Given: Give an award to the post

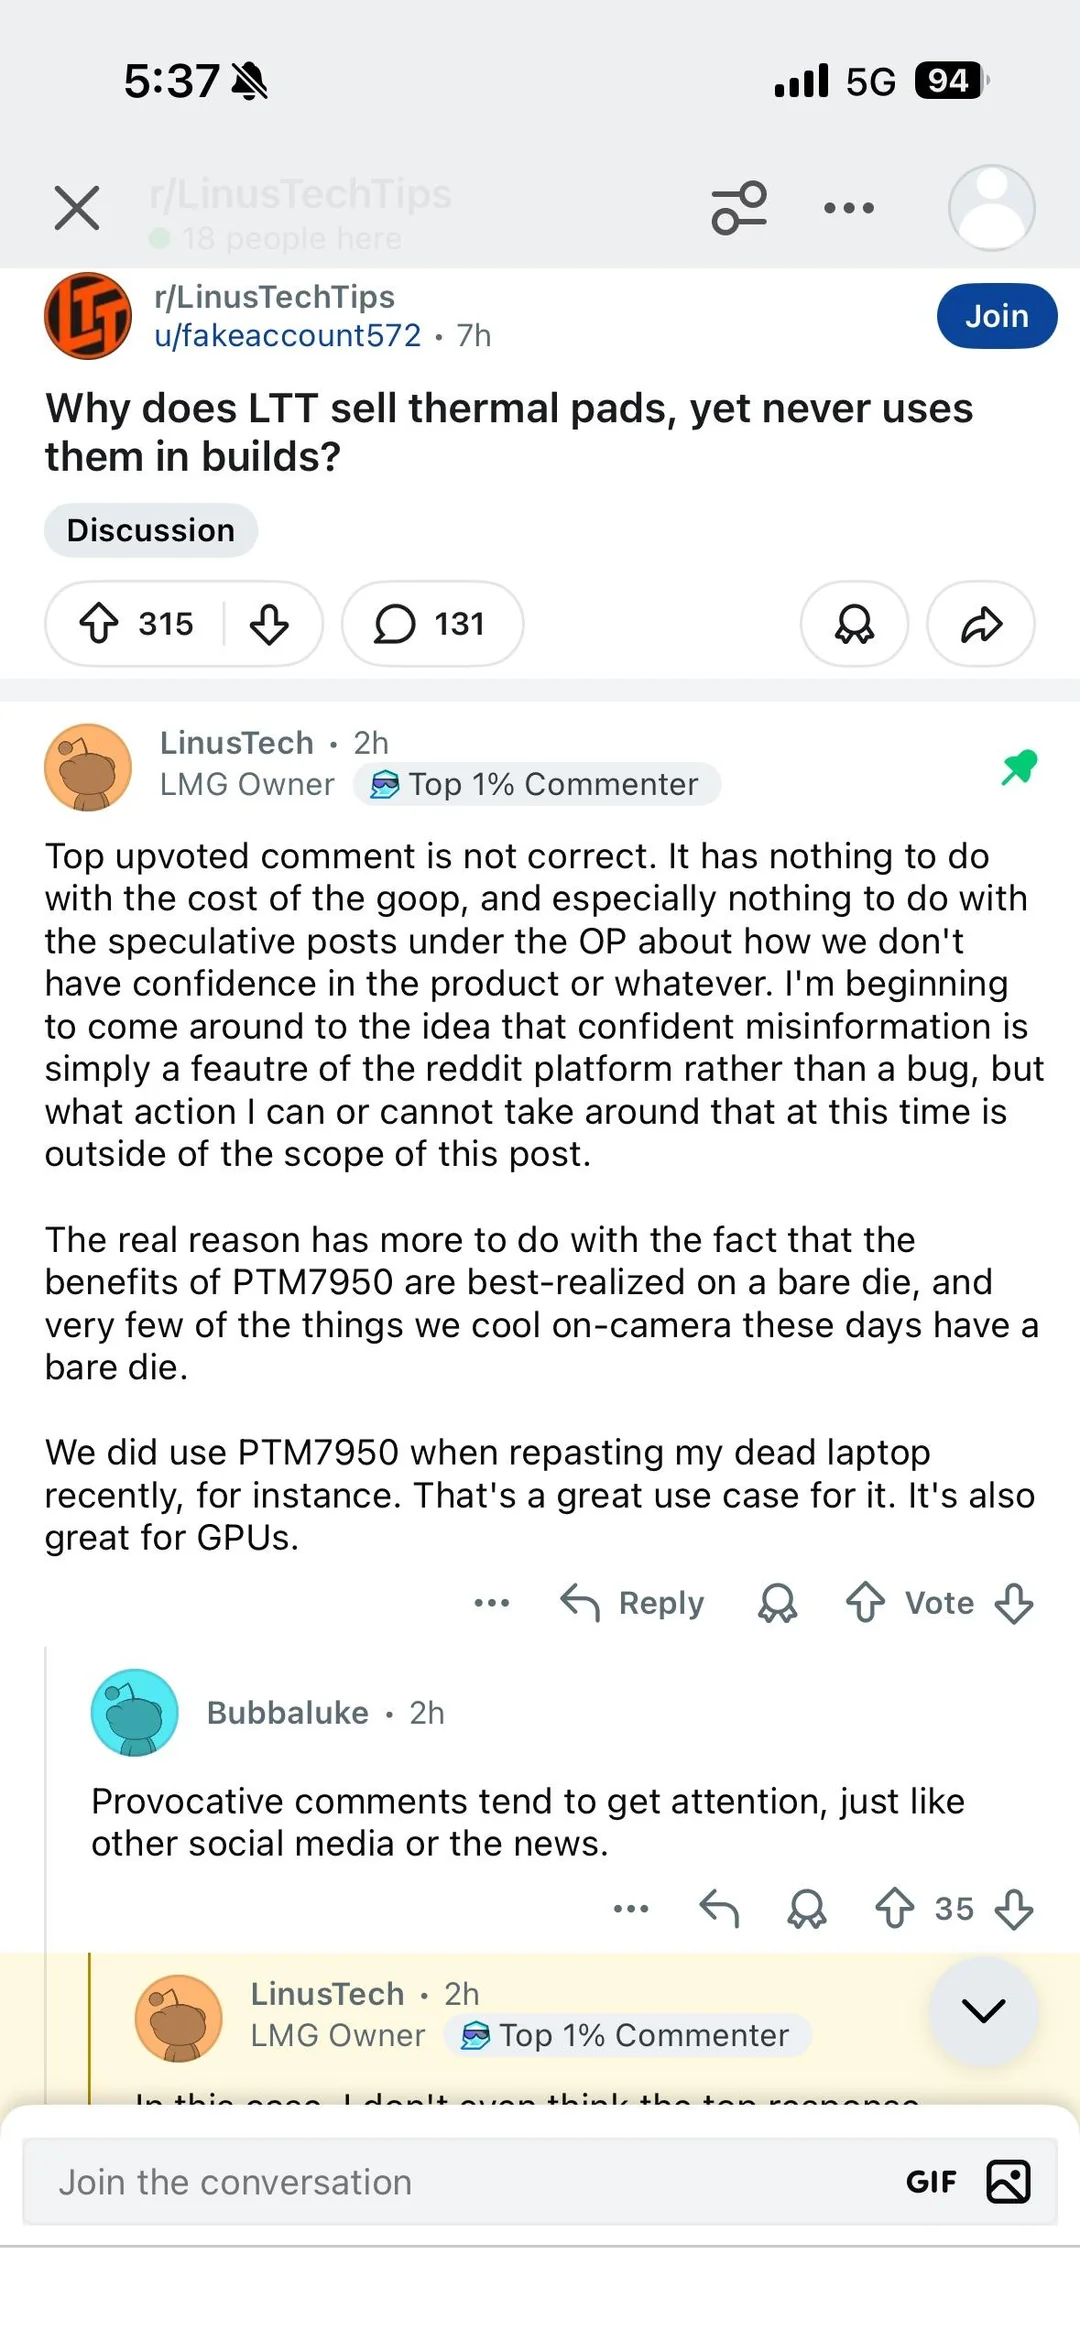Looking at the screenshot, I should (854, 624).
